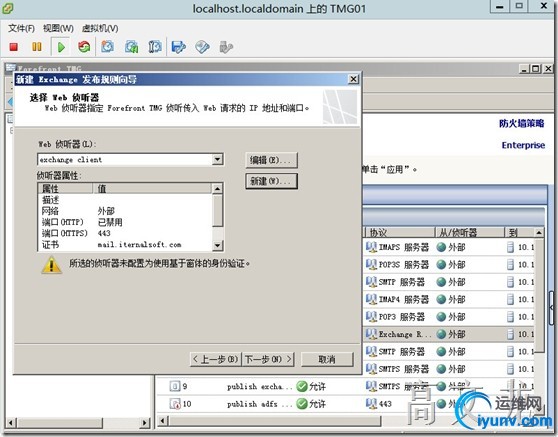Screen dimensions: 558x437
Task: Click 允许 icon on rule 9
Action: coord(301,386)
